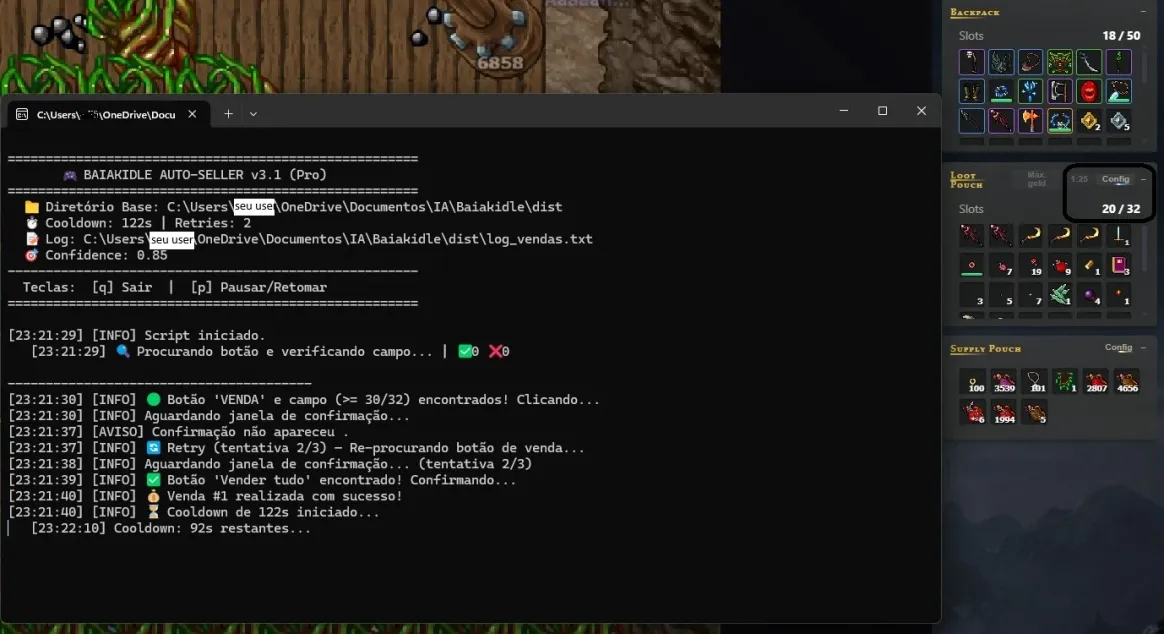Select the green crystal in Loot Pouch
The height and width of the screenshot is (634, 1164).
[x=1059, y=295]
